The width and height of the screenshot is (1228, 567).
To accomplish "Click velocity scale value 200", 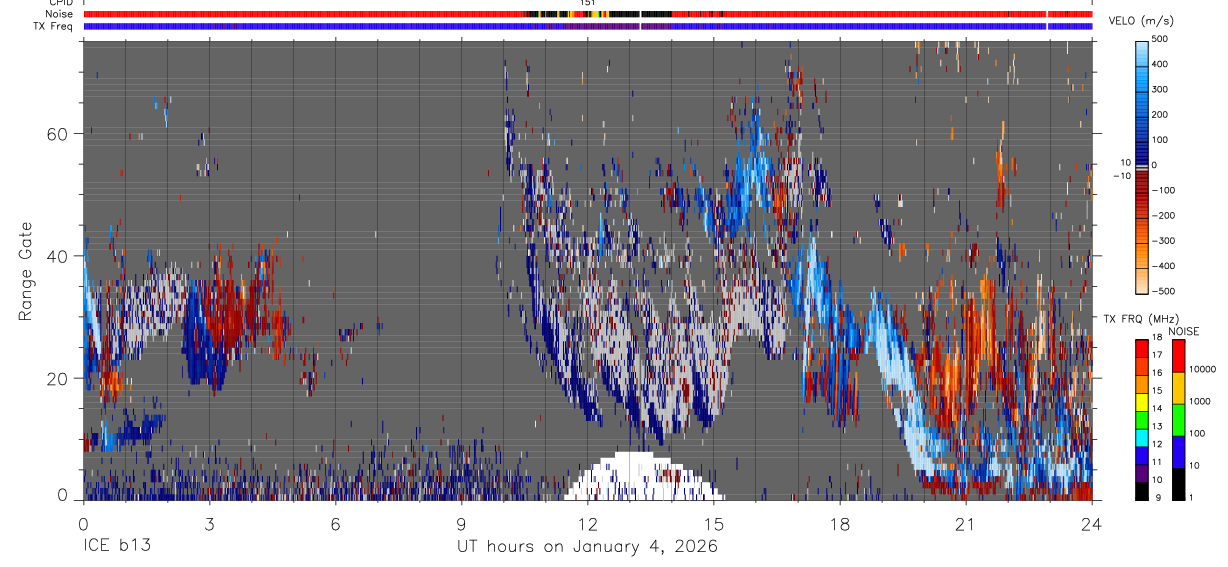I will click(1160, 115).
